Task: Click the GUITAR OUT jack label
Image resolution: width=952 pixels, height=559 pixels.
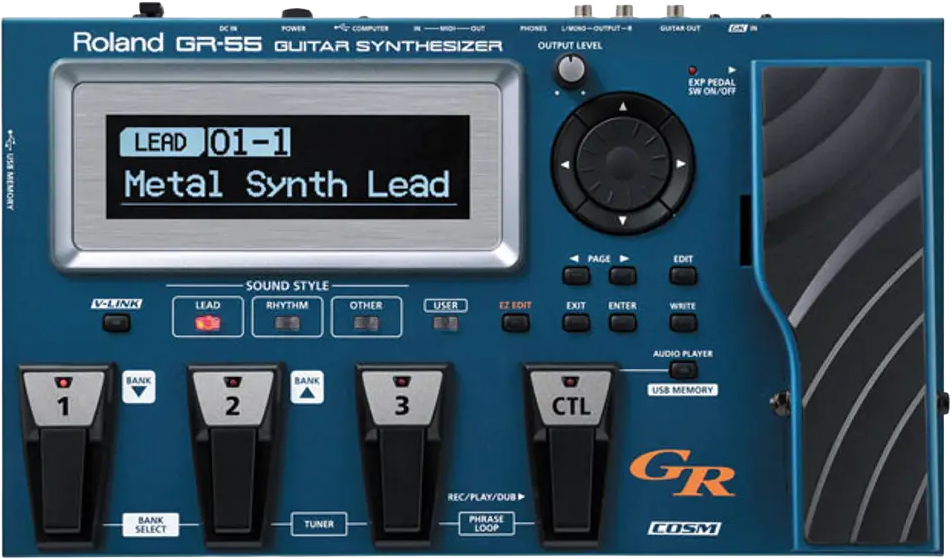Action: [x=681, y=29]
